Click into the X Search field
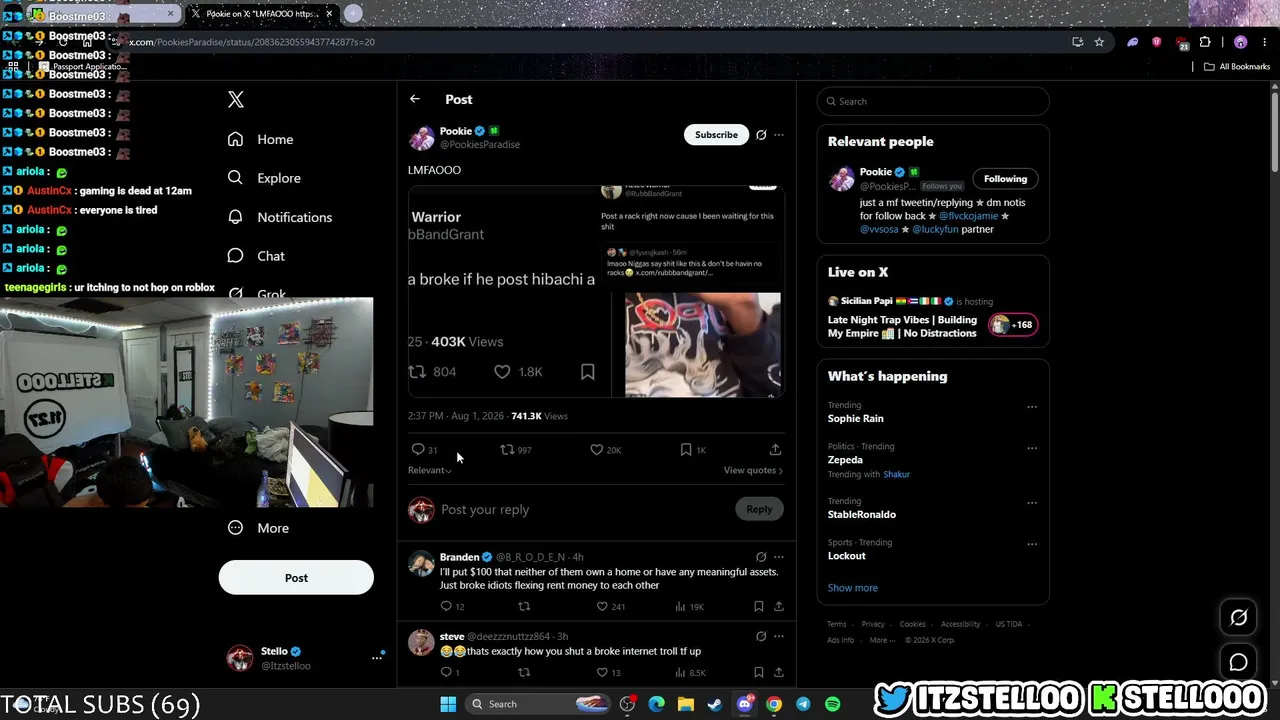This screenshot has width=1280, height=720. (x=933, y=101)
